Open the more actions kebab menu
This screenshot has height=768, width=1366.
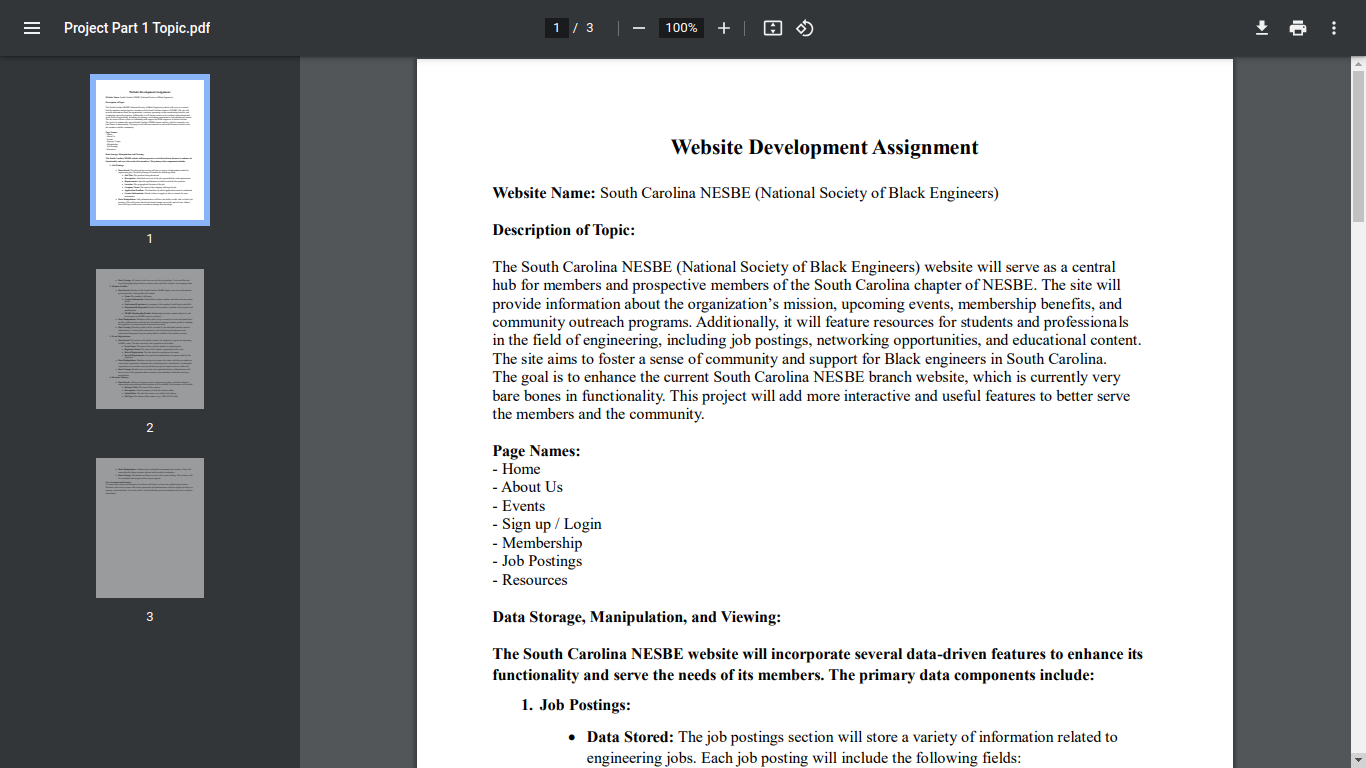tap(1334, 28)
